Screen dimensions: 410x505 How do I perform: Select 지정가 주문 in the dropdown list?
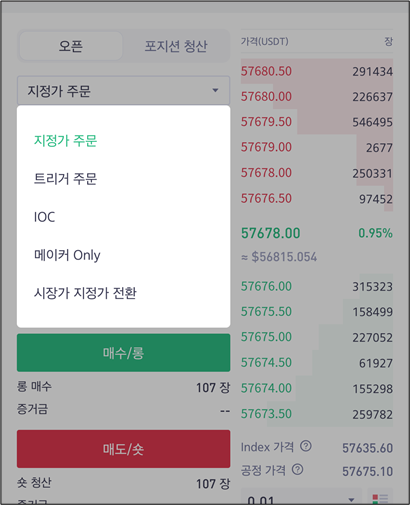(65, 141)
